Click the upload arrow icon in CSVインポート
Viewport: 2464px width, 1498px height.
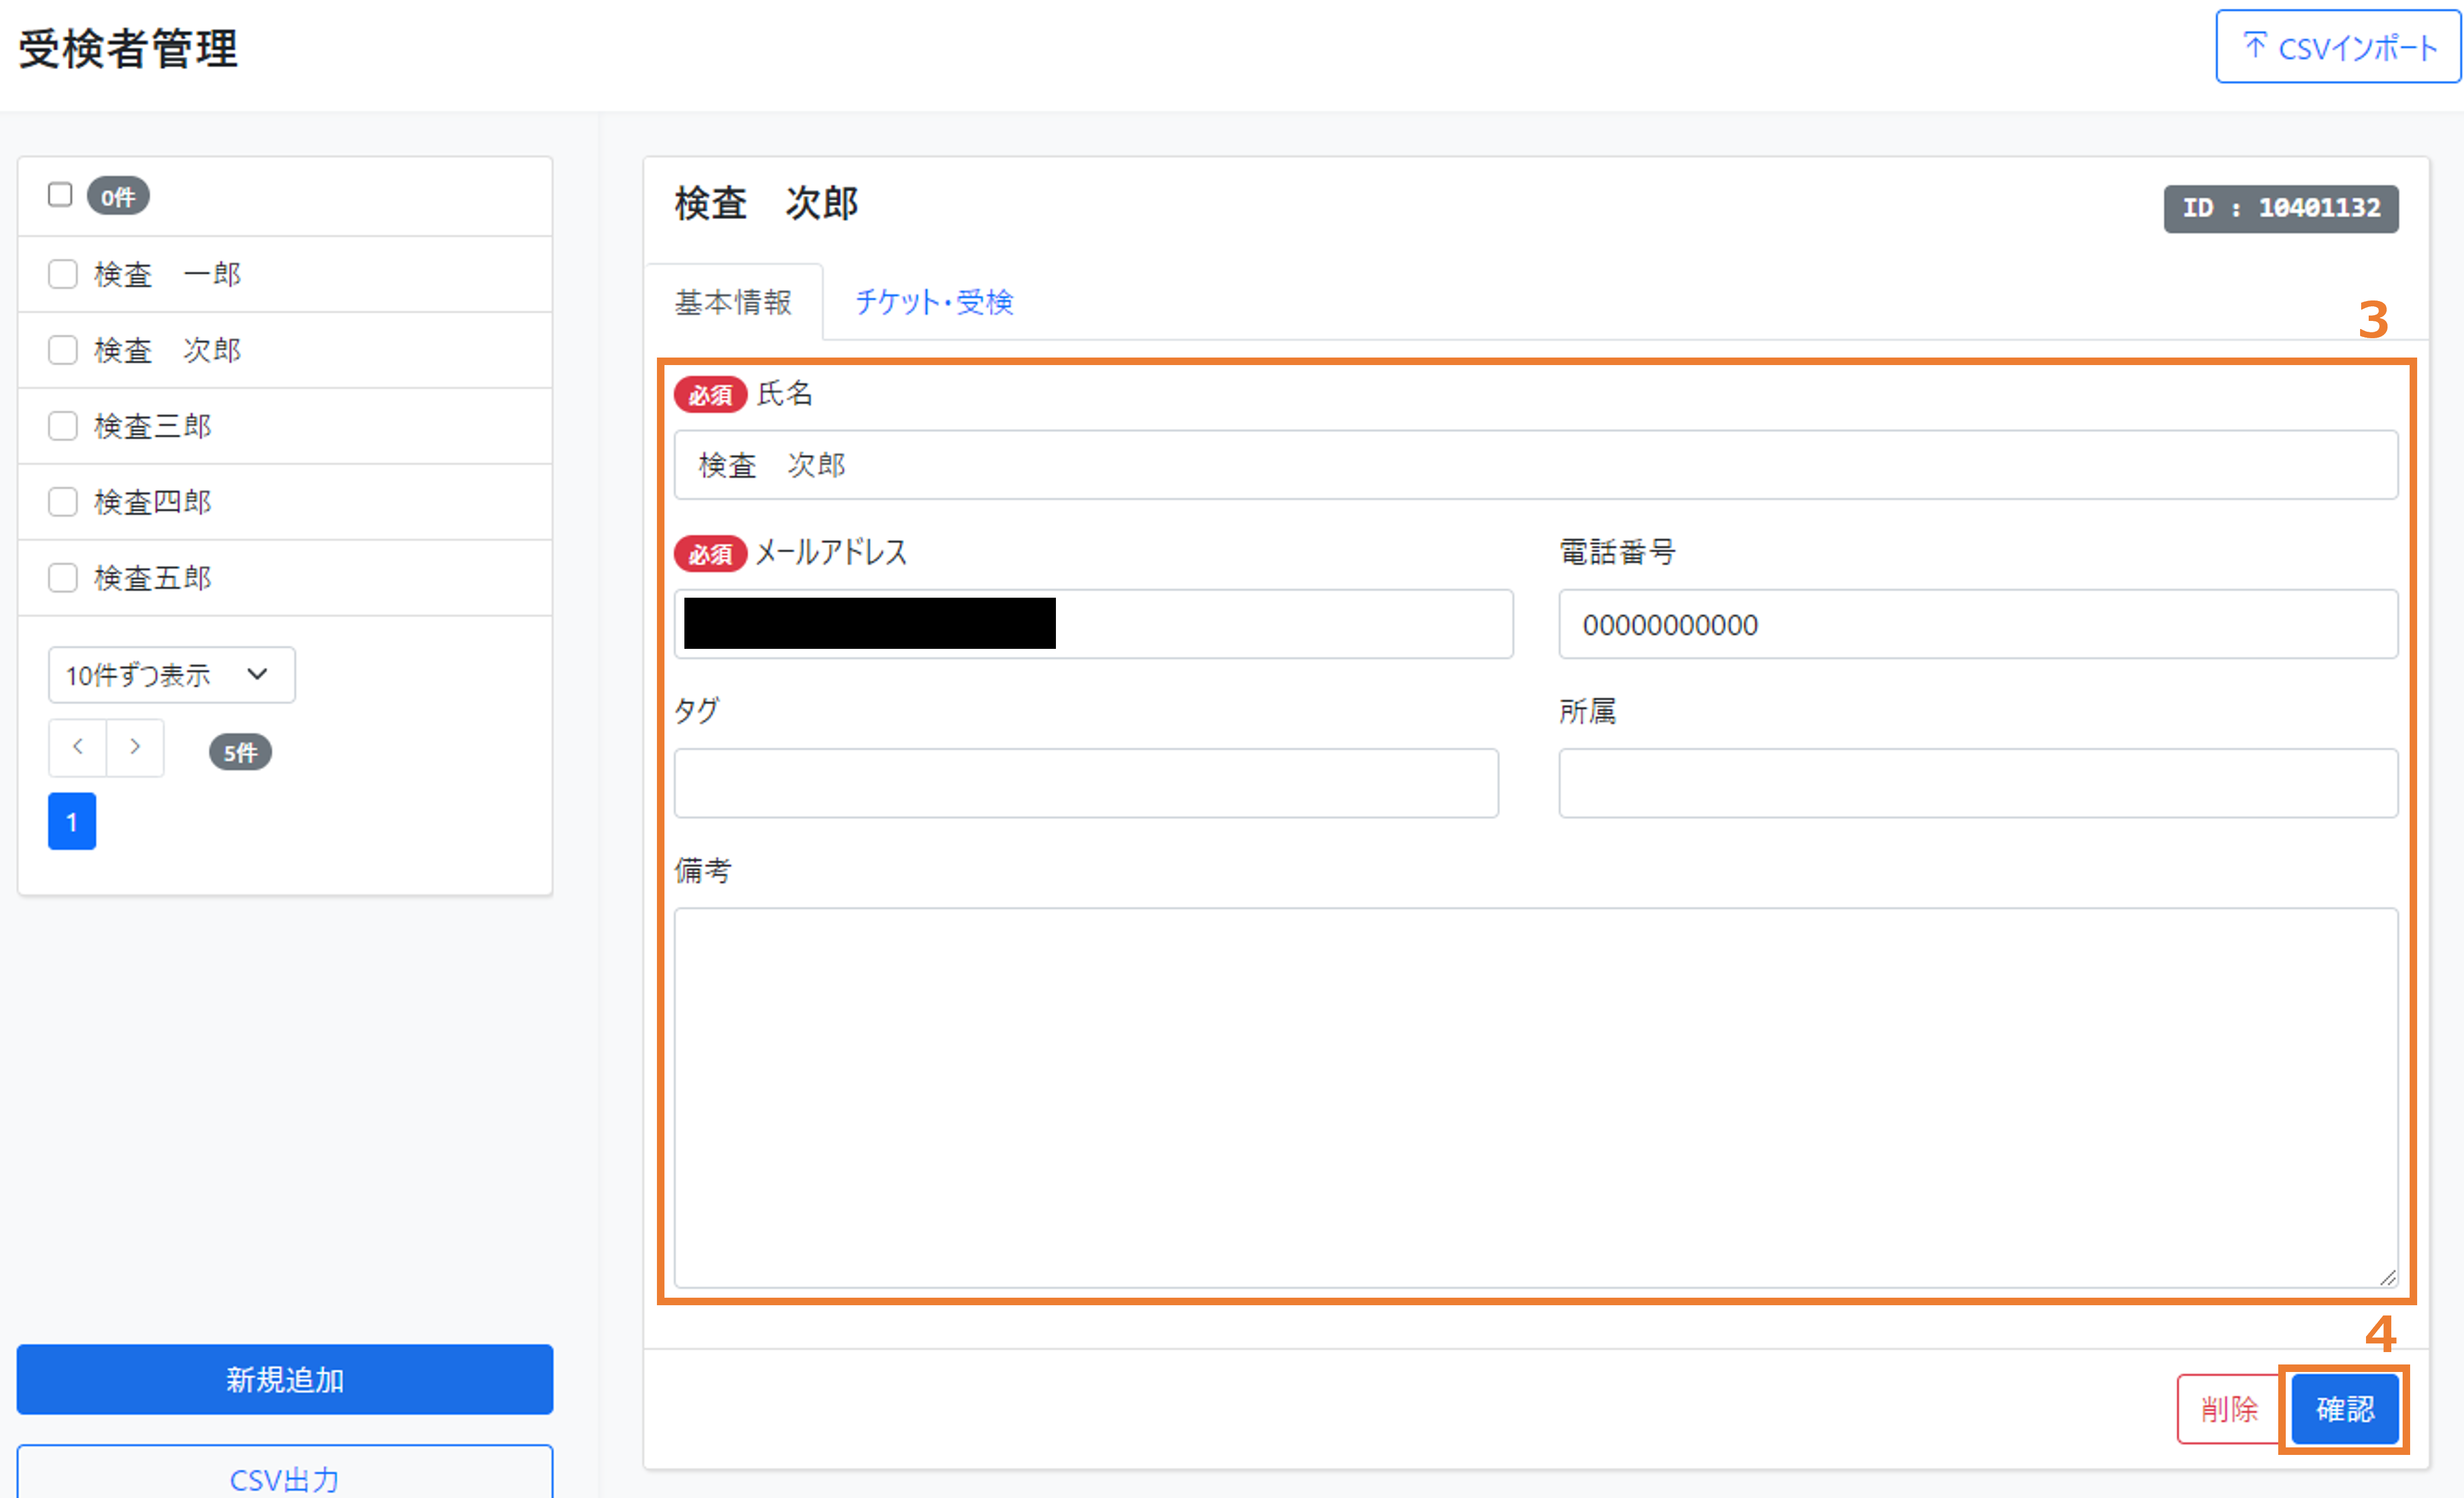point(2255,45)
